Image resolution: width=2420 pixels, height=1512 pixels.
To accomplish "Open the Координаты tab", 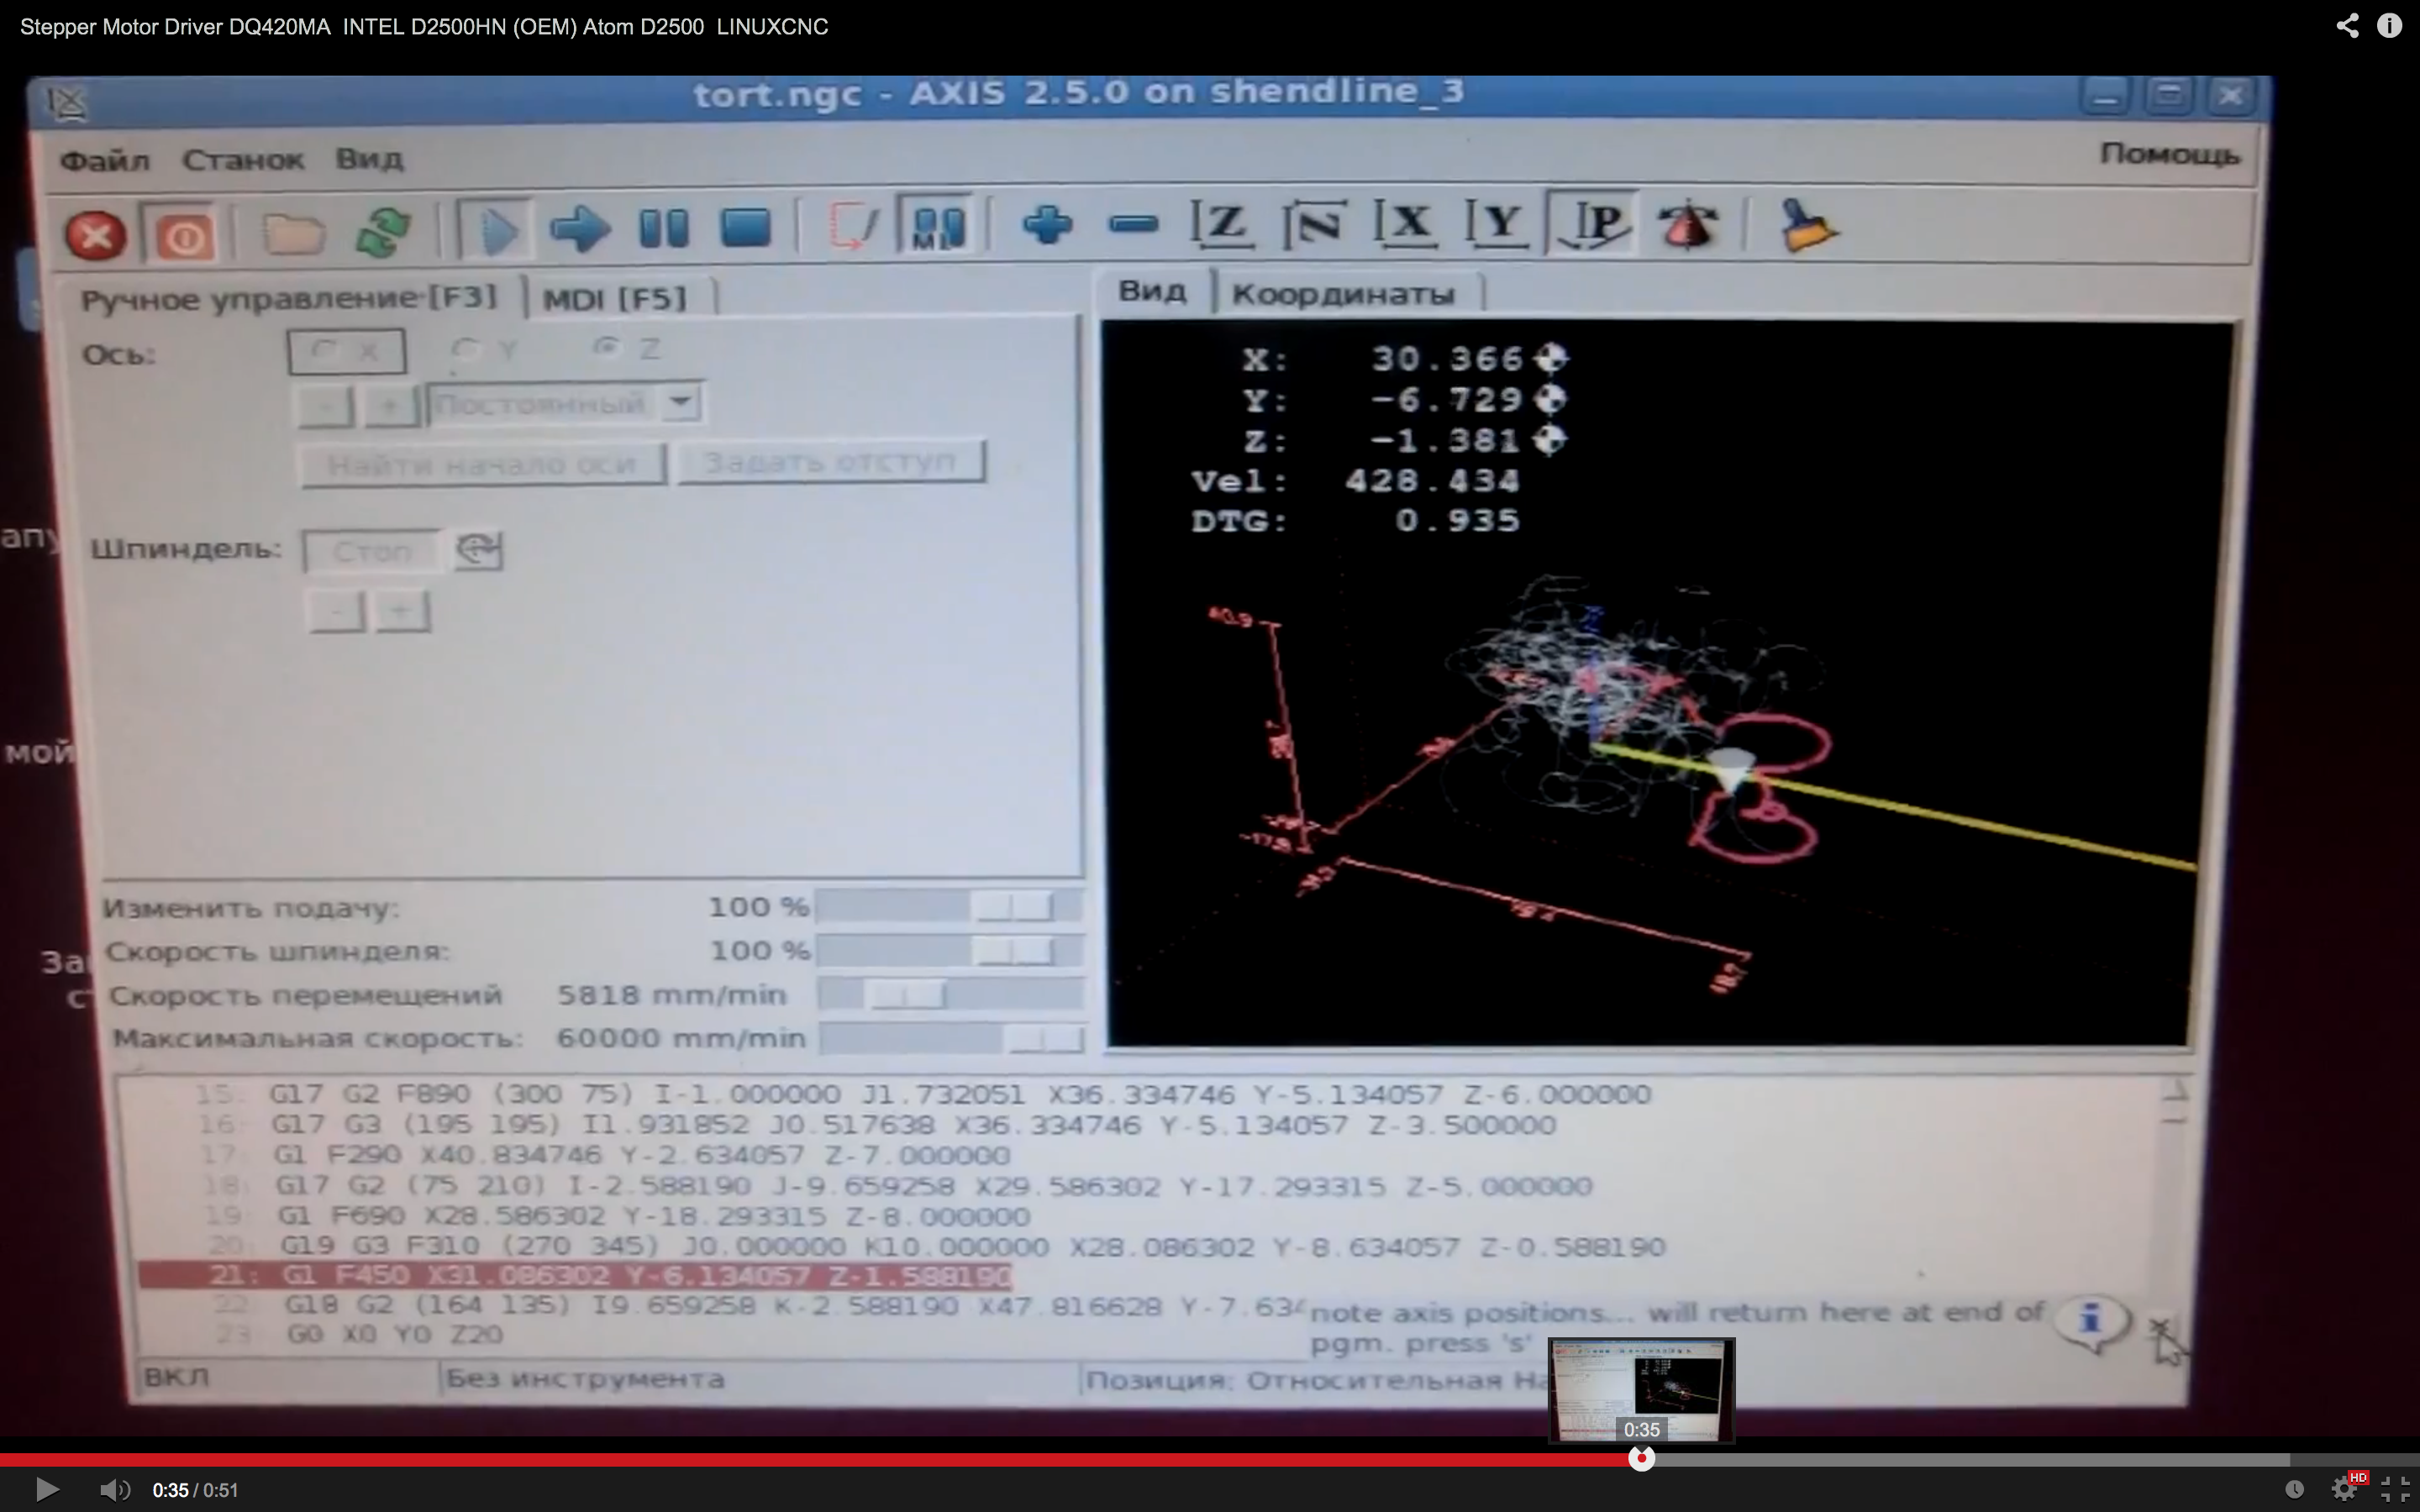I will pyautogui.click(x=1342, y=294).
